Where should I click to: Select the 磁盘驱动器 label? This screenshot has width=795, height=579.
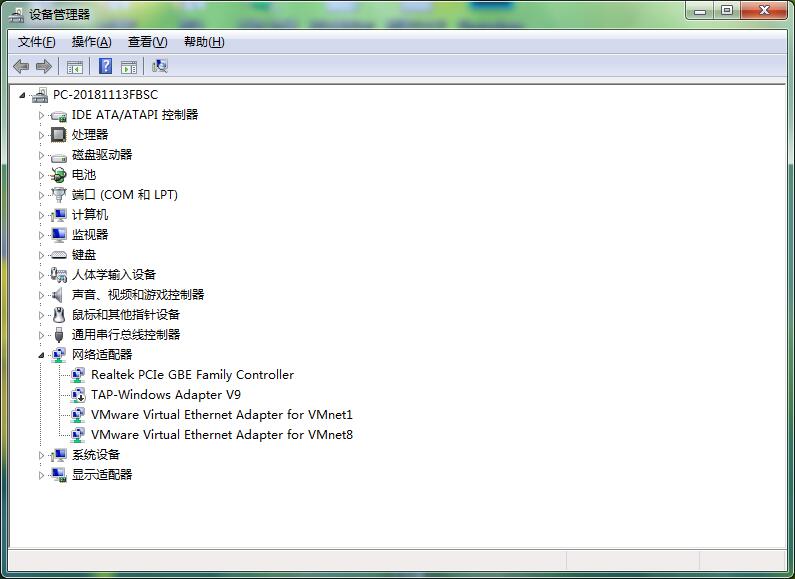tap(102, 155)
